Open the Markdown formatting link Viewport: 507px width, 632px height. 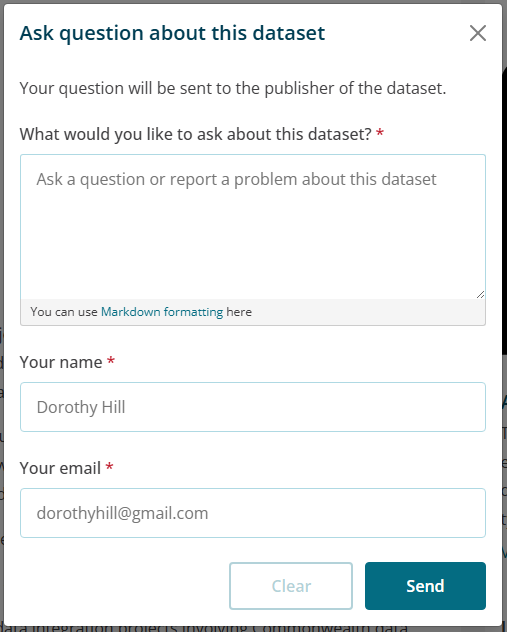tap(162, 312)
